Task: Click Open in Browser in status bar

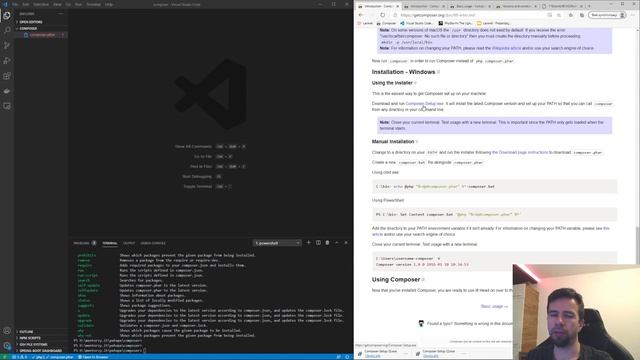Action: pos(93,357)
